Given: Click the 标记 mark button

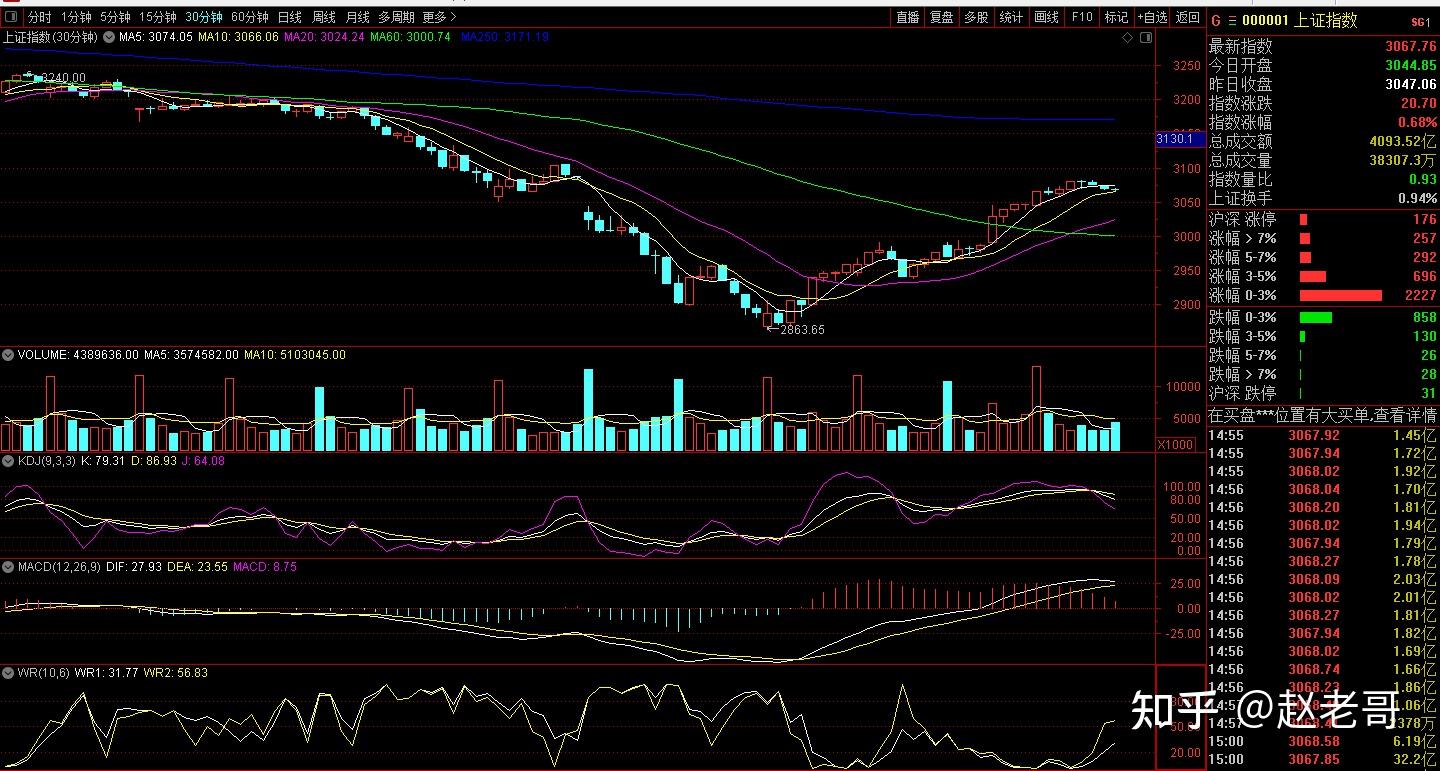Looking at the screenshot, I should coord(1116,17).
